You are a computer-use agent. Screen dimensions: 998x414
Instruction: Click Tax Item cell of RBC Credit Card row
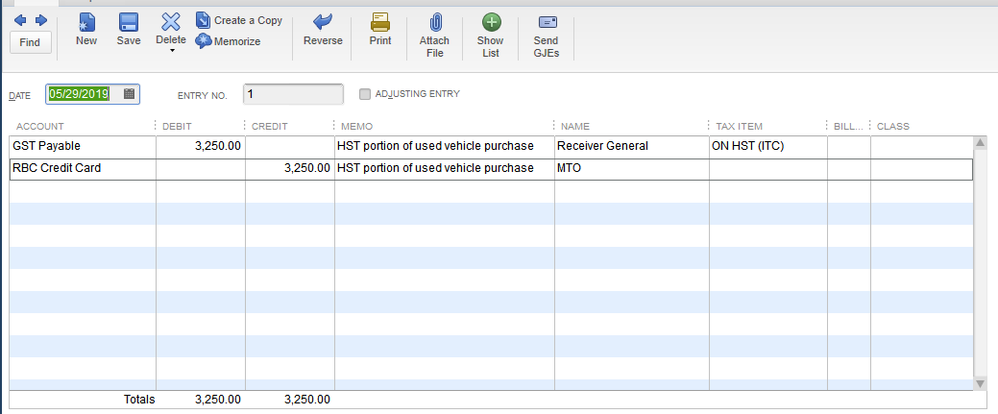[768, 169]
